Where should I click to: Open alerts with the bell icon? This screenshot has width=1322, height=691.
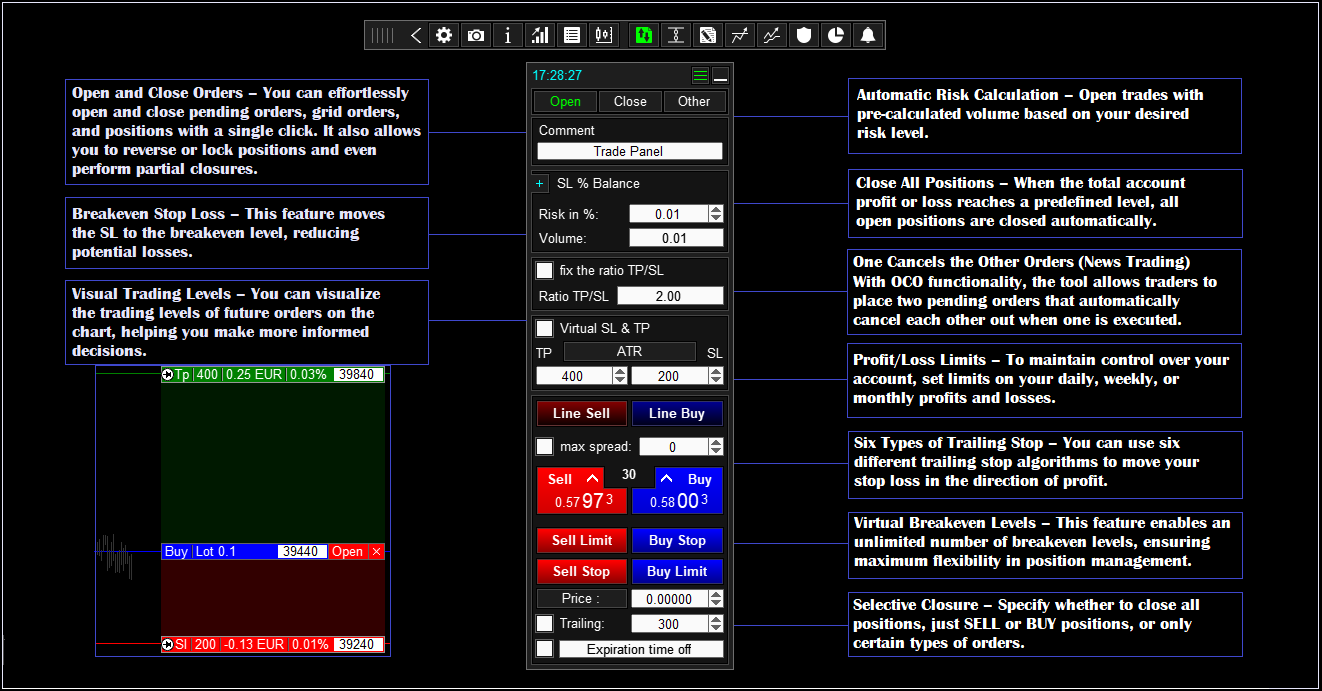click(x=867, y=36)
